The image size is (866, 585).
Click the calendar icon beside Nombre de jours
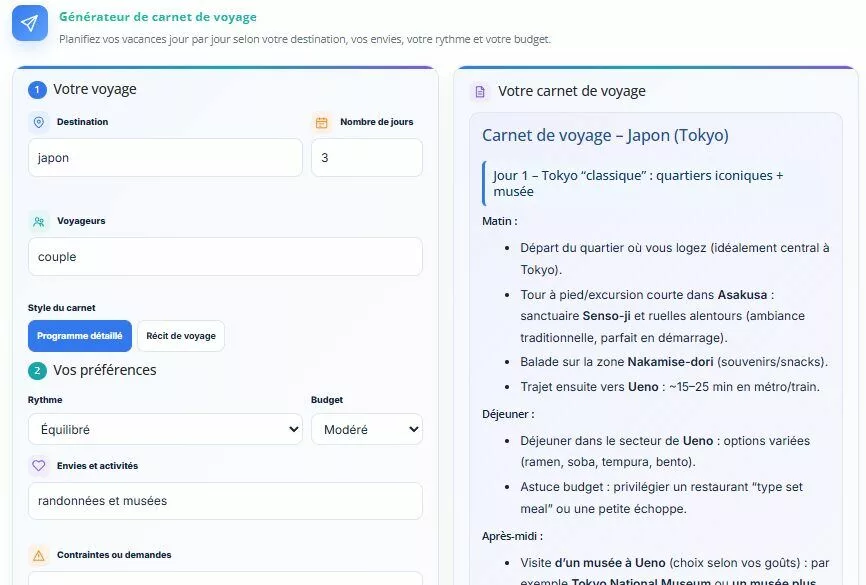tap(321, 122)
